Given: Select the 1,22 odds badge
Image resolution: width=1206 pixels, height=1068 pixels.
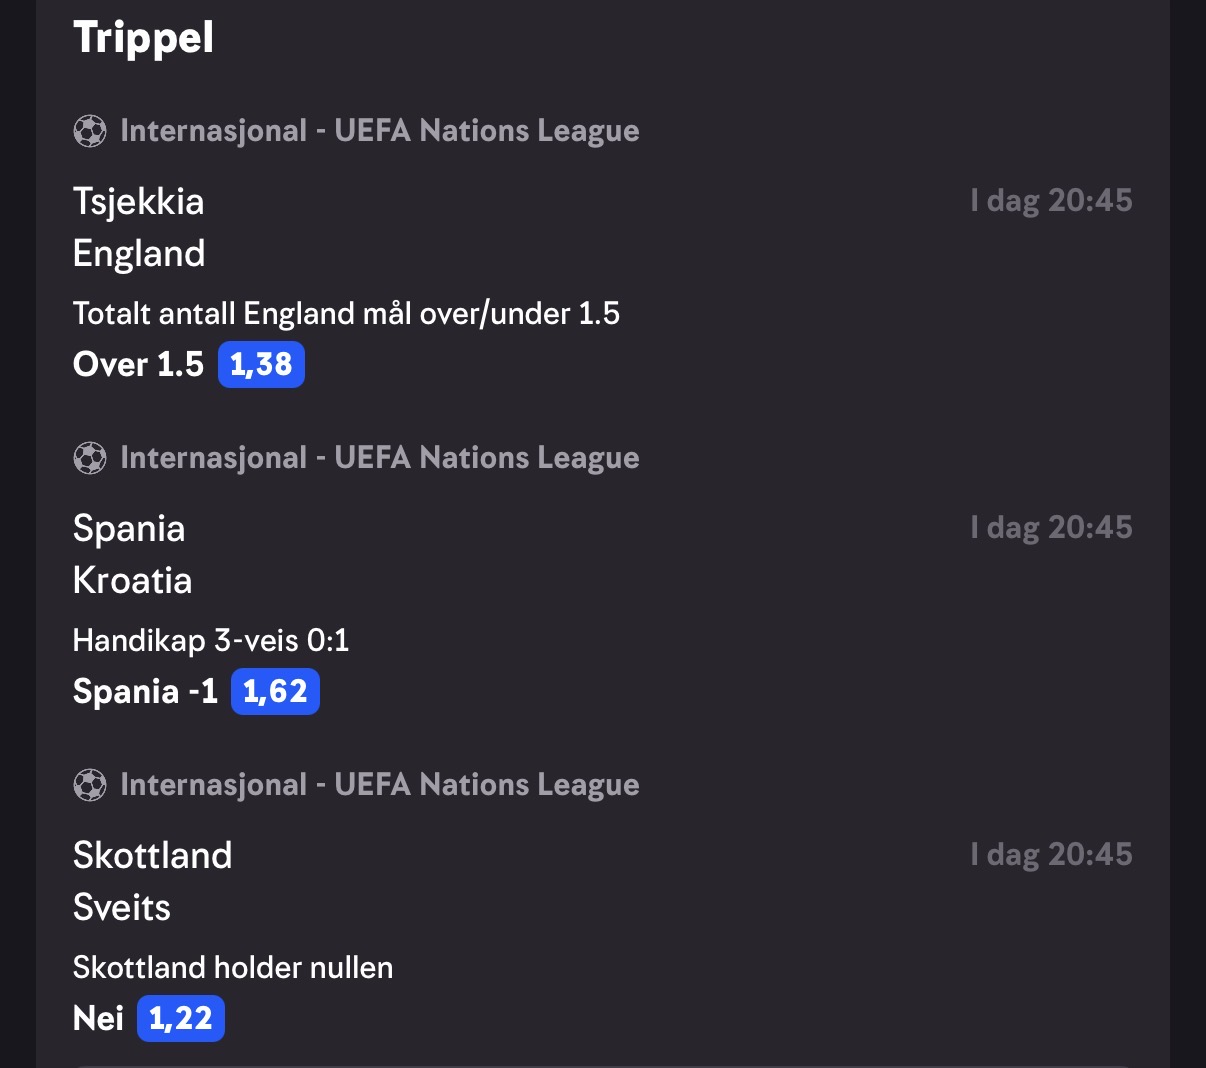Looking at the screenshot, I should tap(181, 1018).
